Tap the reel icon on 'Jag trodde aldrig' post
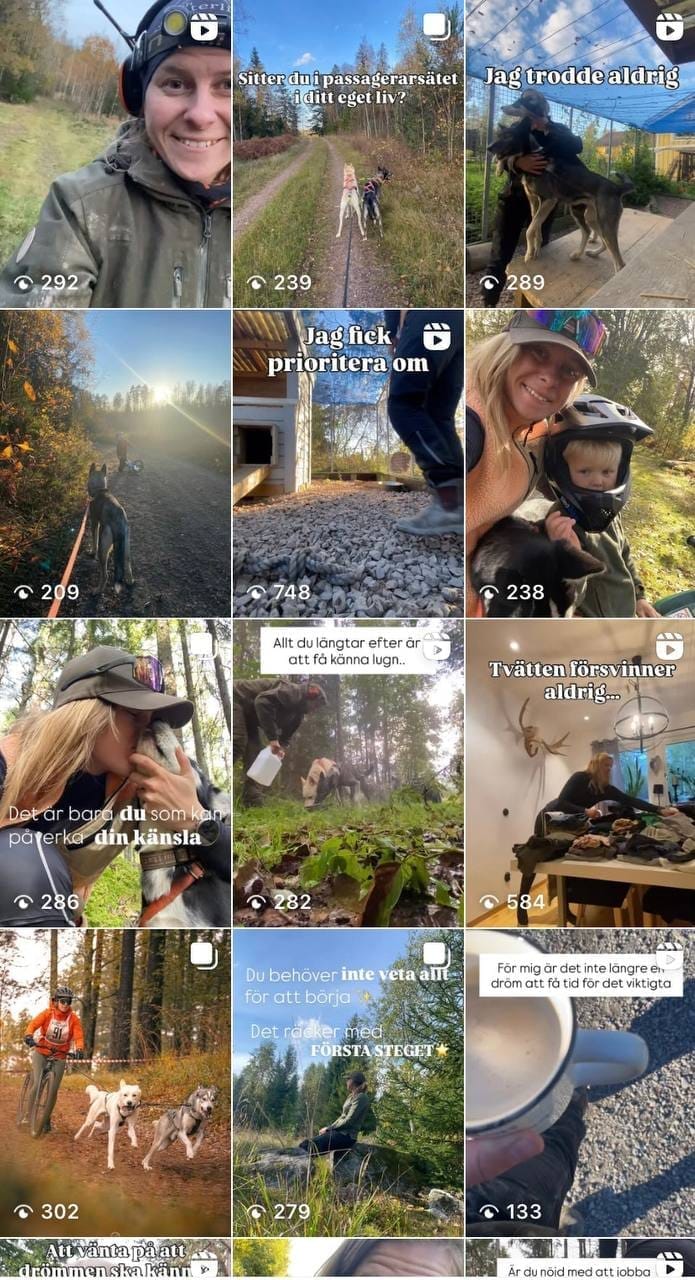Viewport: 695px width, 1280px height. click(x=669, y=26)
